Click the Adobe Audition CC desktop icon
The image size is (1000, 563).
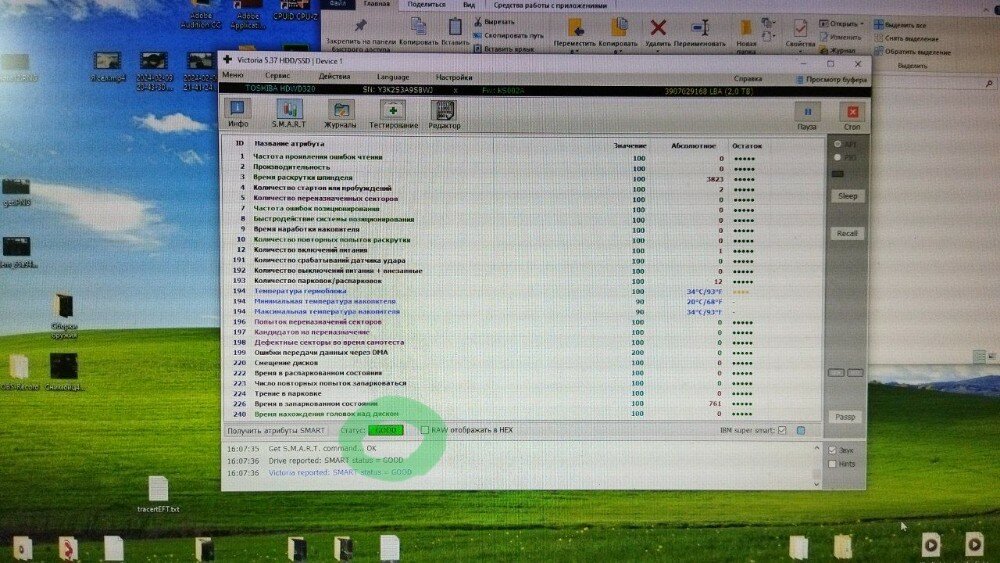tap(202, 14)
